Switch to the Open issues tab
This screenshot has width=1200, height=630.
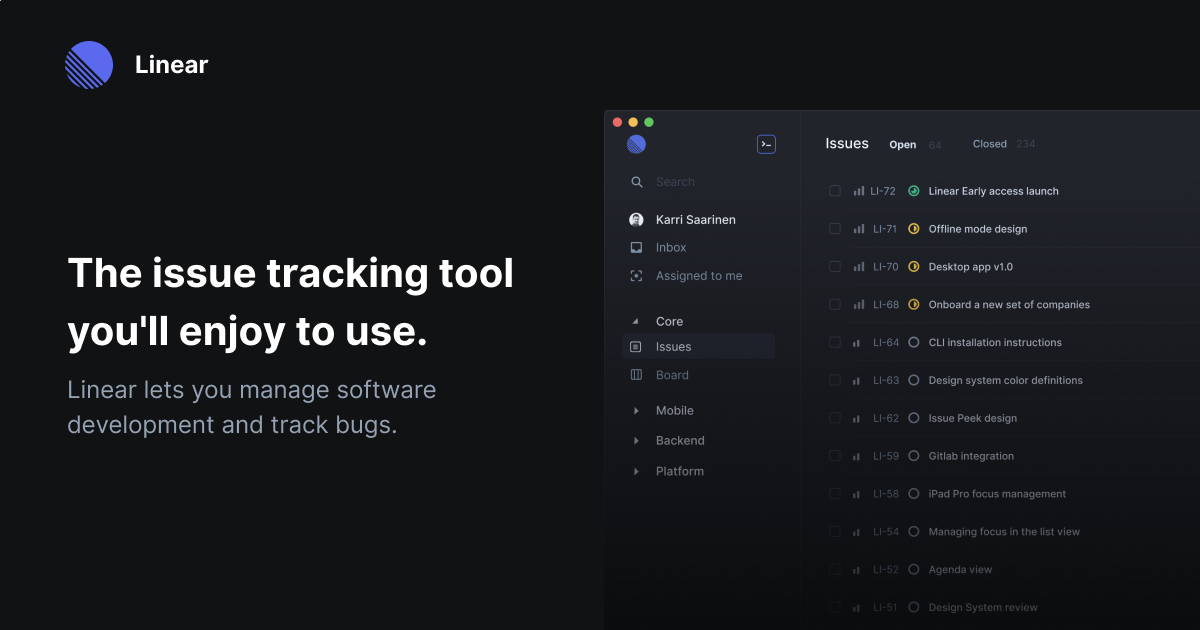point(903,145)
